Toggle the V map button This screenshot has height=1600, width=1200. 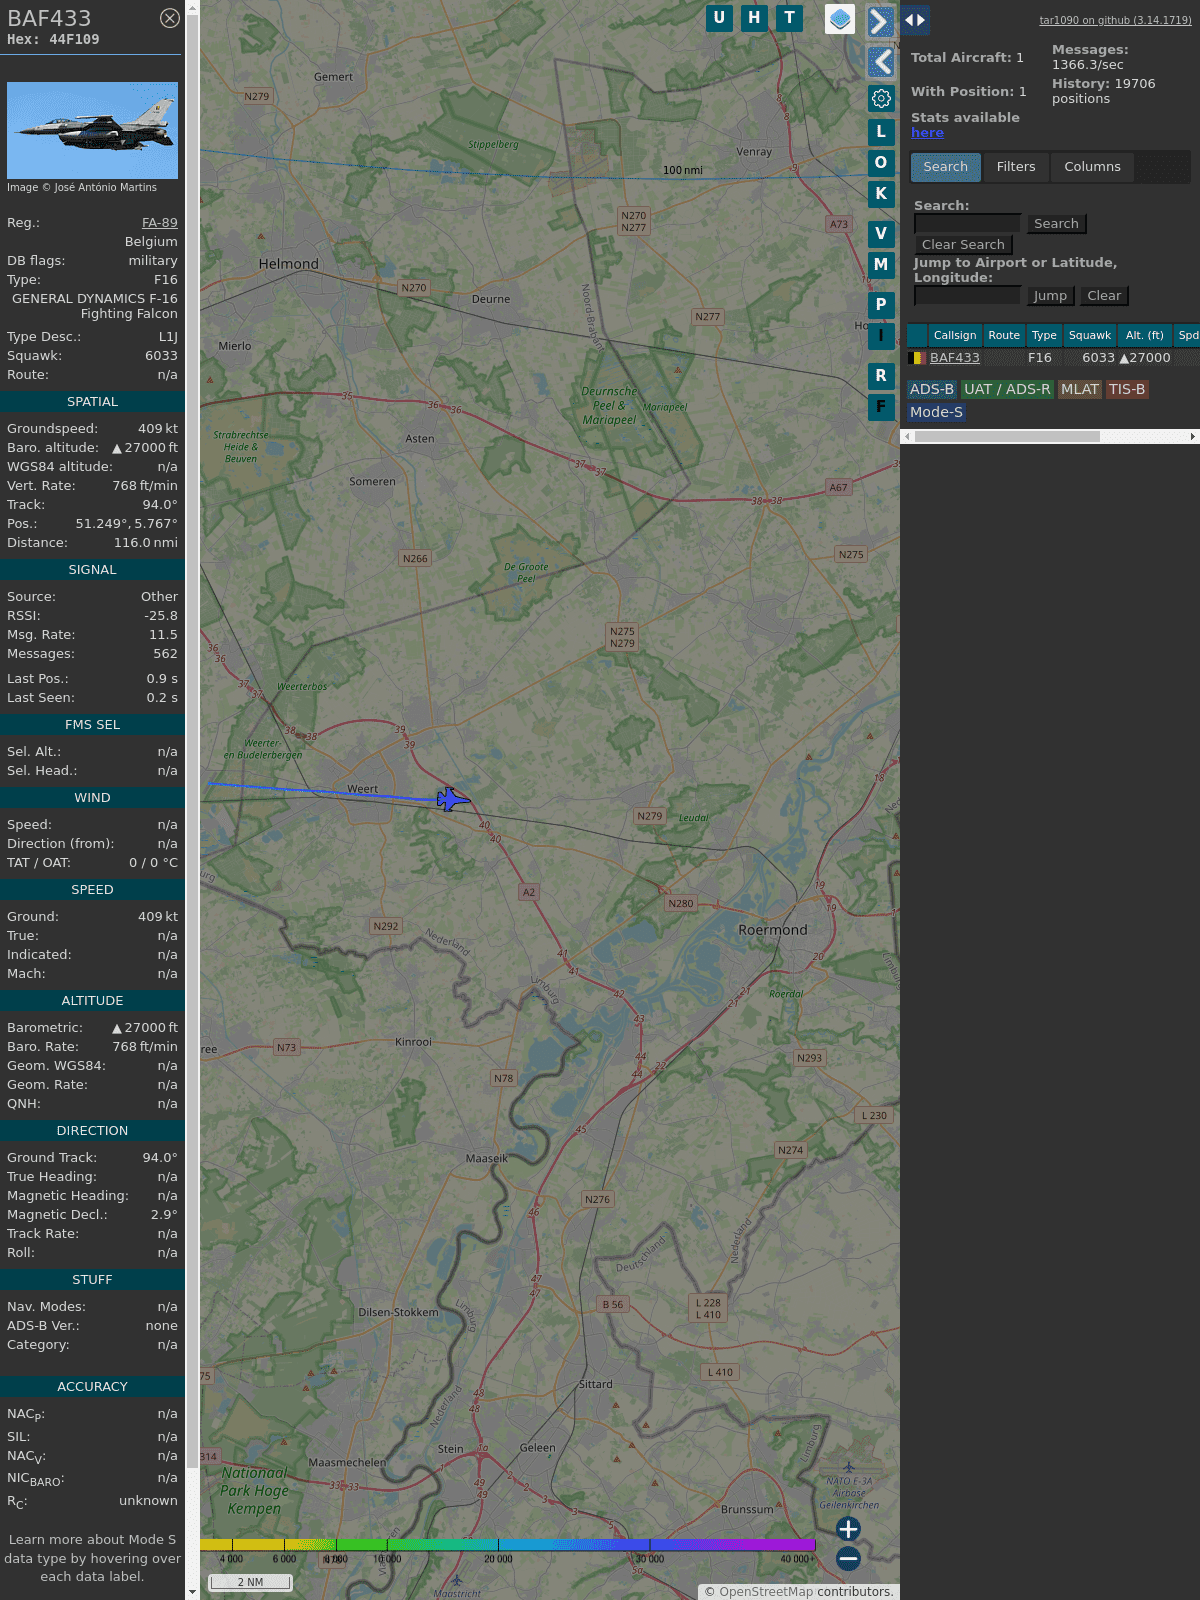point(881,233)
